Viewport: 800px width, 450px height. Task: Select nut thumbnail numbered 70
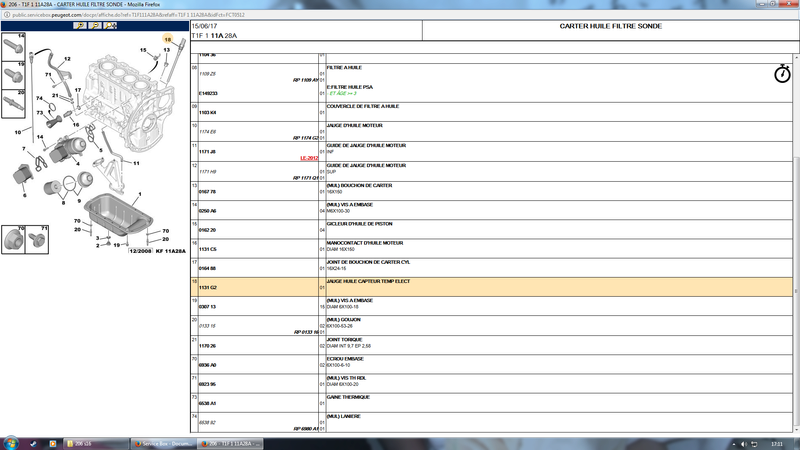[13, 239]
